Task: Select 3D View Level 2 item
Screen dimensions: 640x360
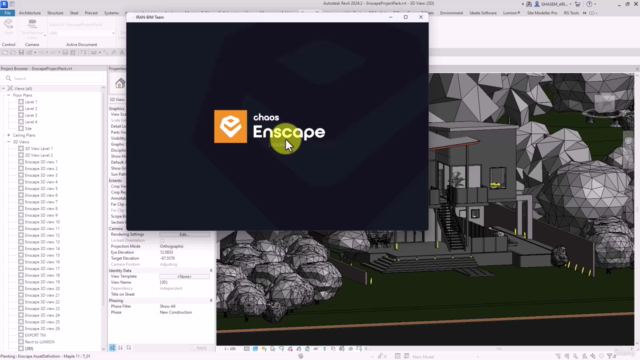Action: coord(38,155)
